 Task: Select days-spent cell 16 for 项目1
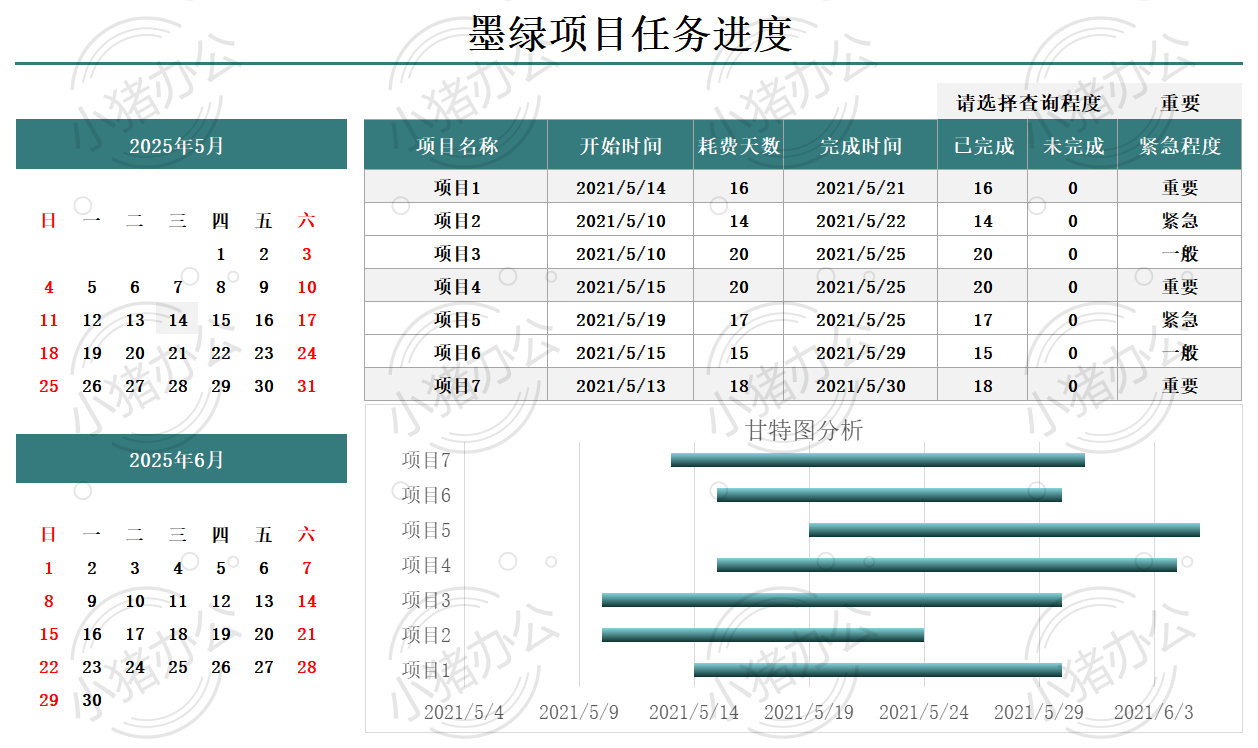pyautogui.click(x=738, y=187)
